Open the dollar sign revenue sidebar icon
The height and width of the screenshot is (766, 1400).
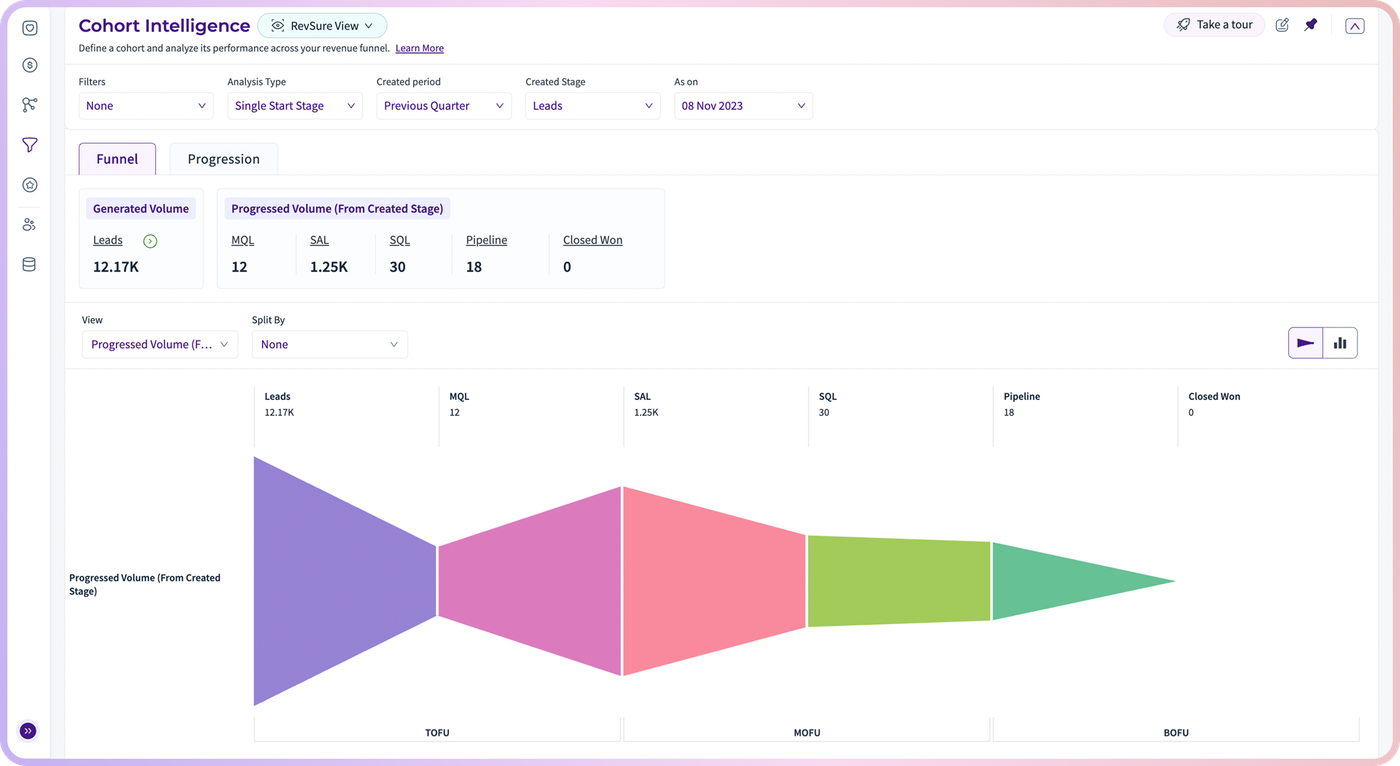coord(30,65)
